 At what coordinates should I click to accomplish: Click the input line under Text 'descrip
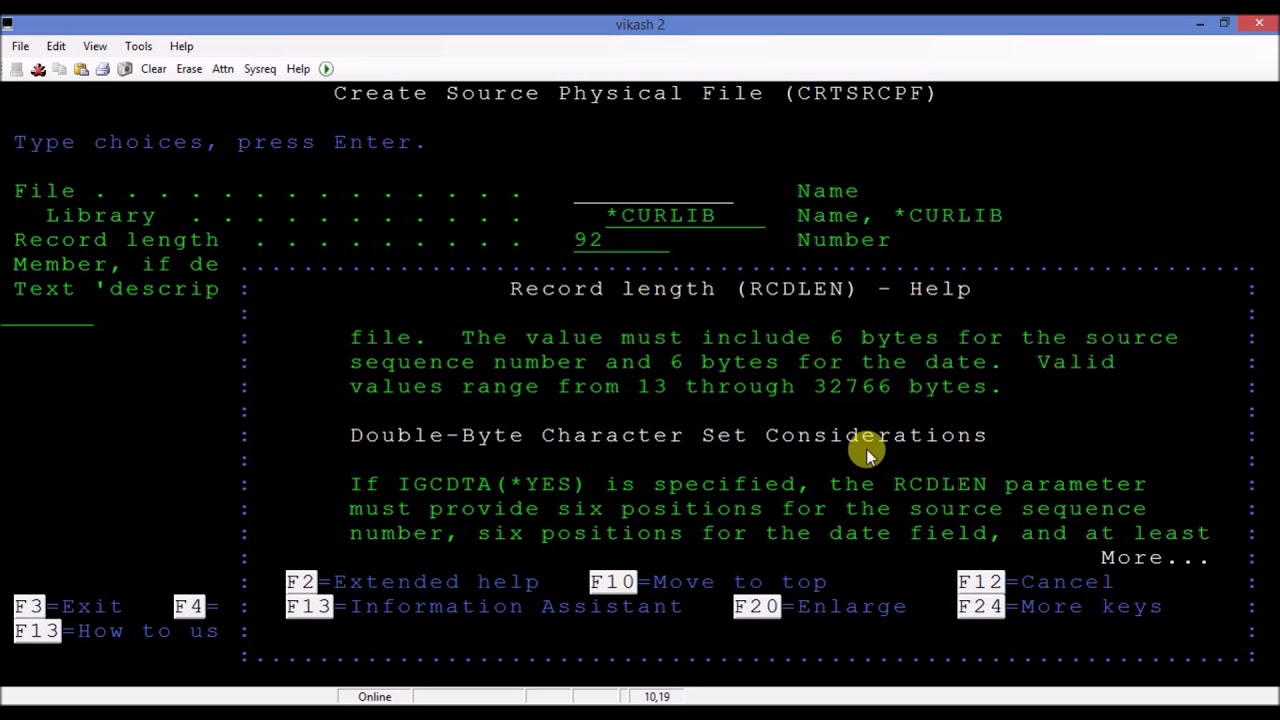47,314
